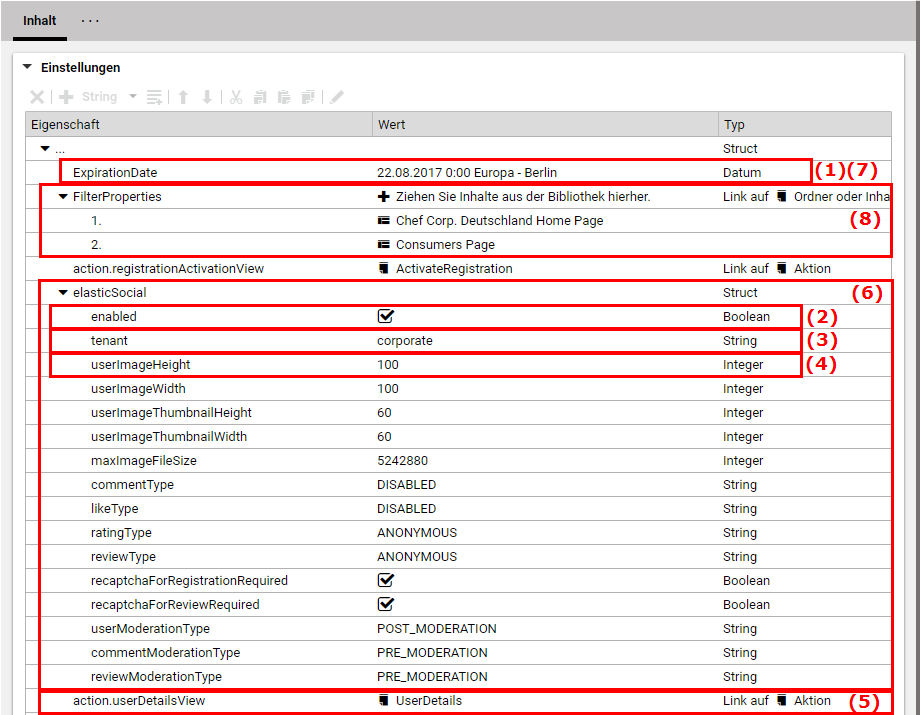Toggle the elasticSocial enabled checkbox
The width and height of the screenshot is (920, 715).
[385, 316]
